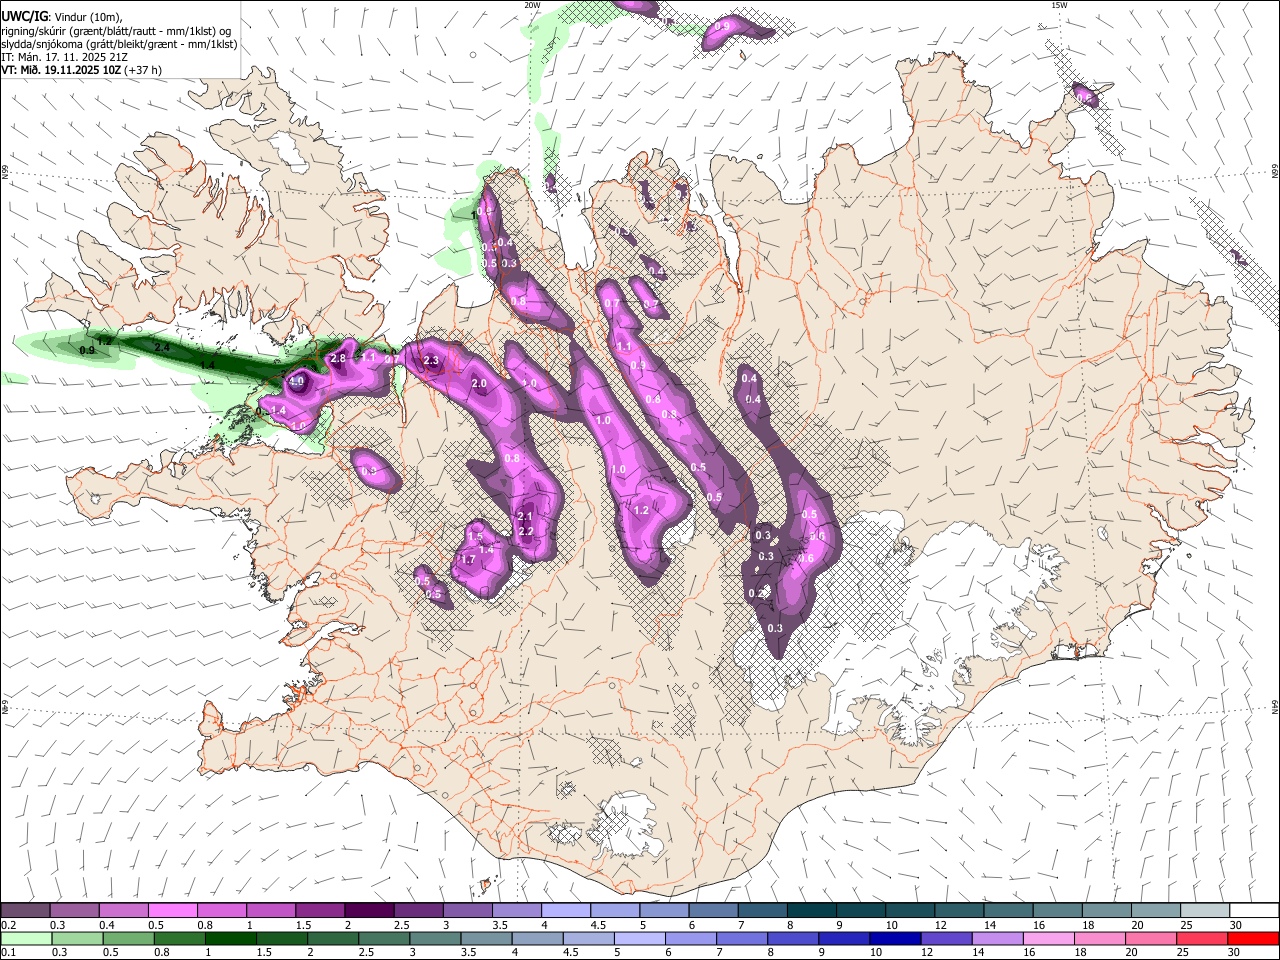Select the bright pink 0.5 swatch, top legend row
Viewport: 1280px width, 960px height.
pyautogui.click(x=172, y=911)
